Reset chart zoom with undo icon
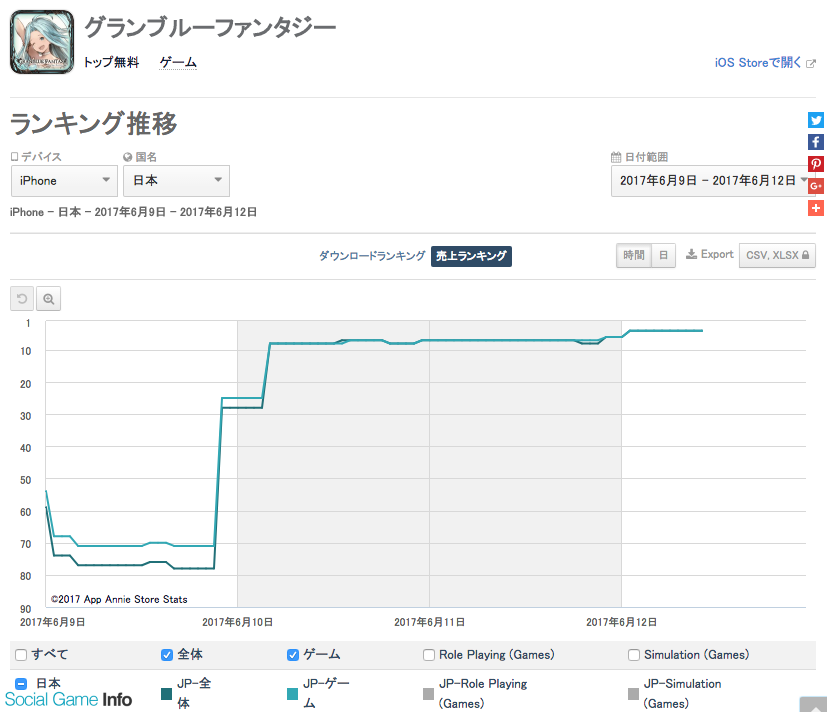This screenshot has height=712, width=827. 22,299
